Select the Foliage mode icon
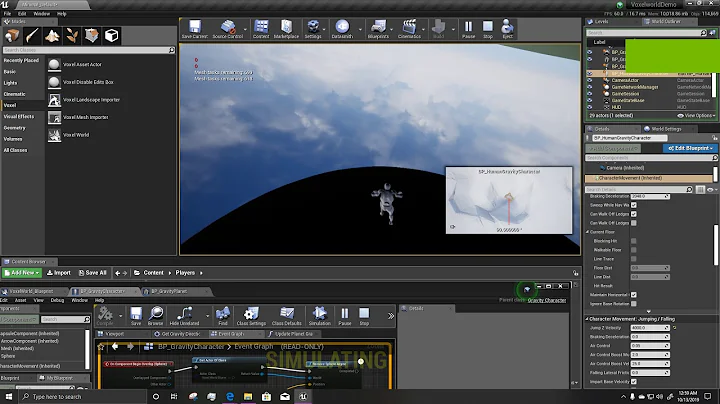 point(72,35)
